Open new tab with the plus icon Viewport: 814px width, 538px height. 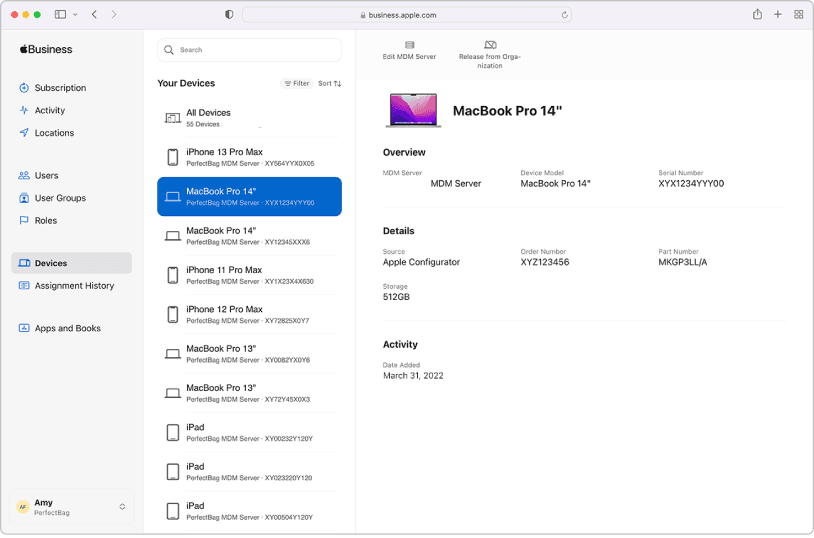click(x=778, y=14)
